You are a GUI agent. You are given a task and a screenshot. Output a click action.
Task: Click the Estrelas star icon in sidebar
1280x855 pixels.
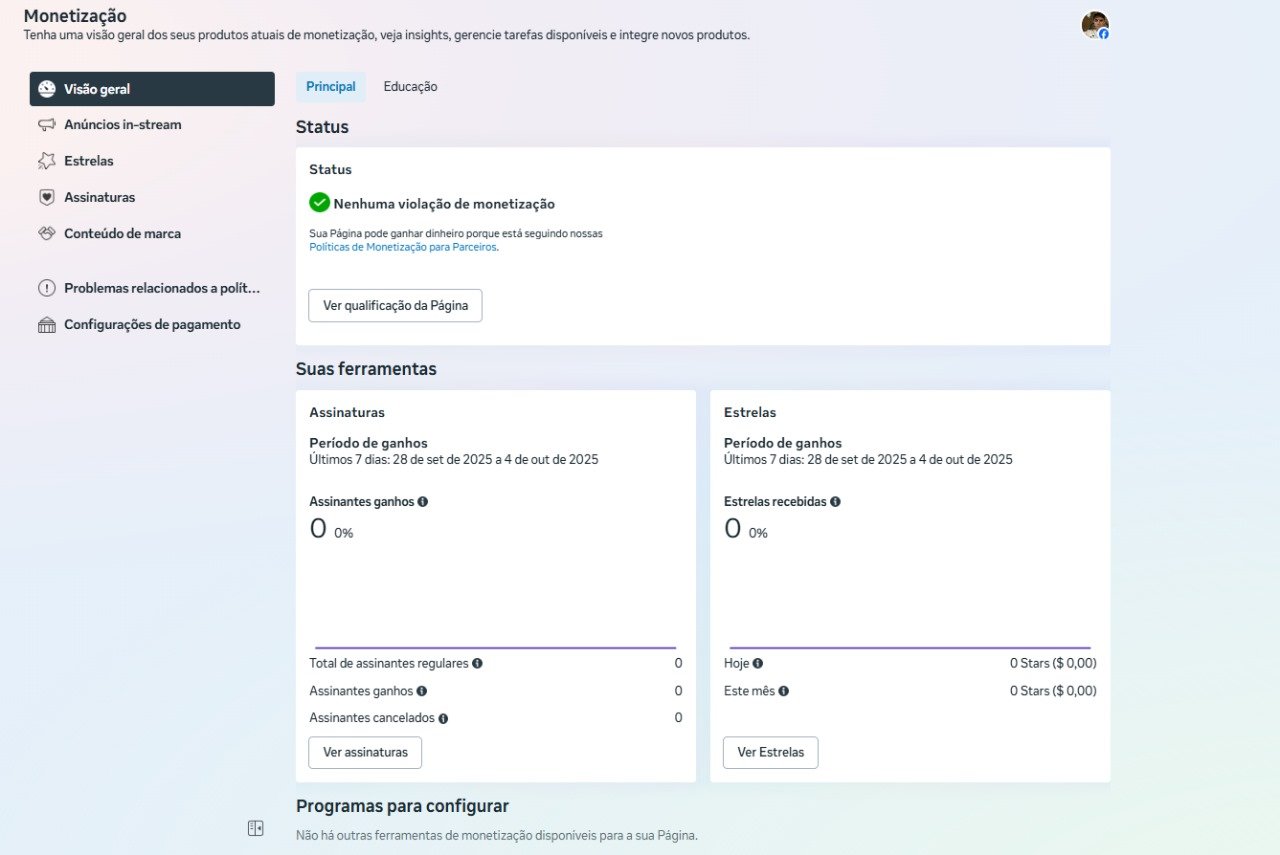[47, 161]
